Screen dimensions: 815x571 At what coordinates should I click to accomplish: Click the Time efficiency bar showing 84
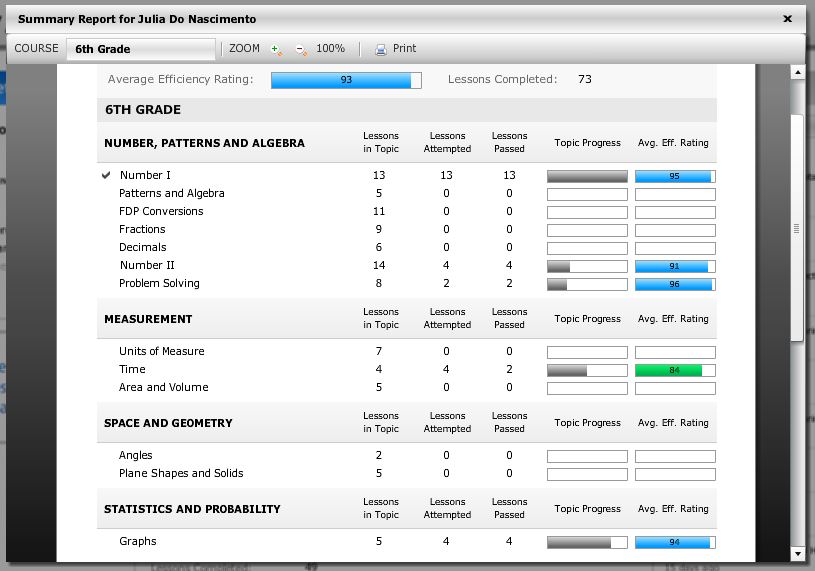(x=675, y=370)
